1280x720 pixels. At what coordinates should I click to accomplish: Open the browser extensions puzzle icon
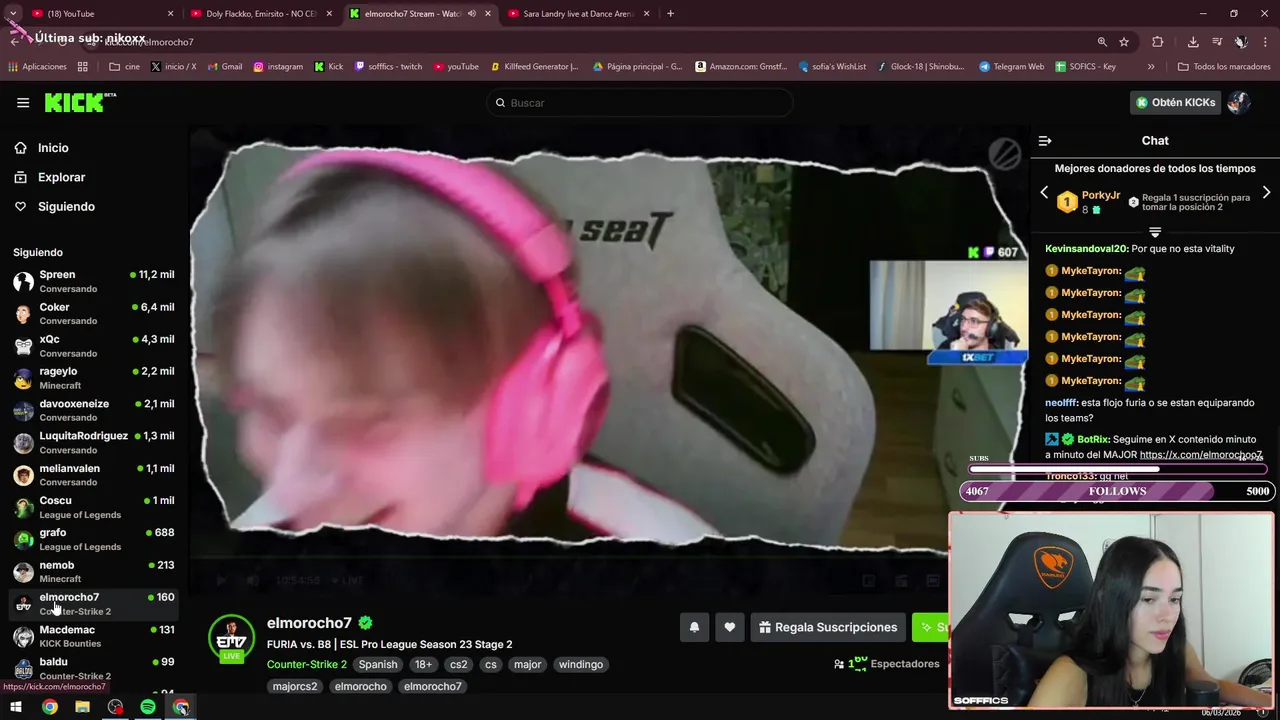coord(1158,42)
